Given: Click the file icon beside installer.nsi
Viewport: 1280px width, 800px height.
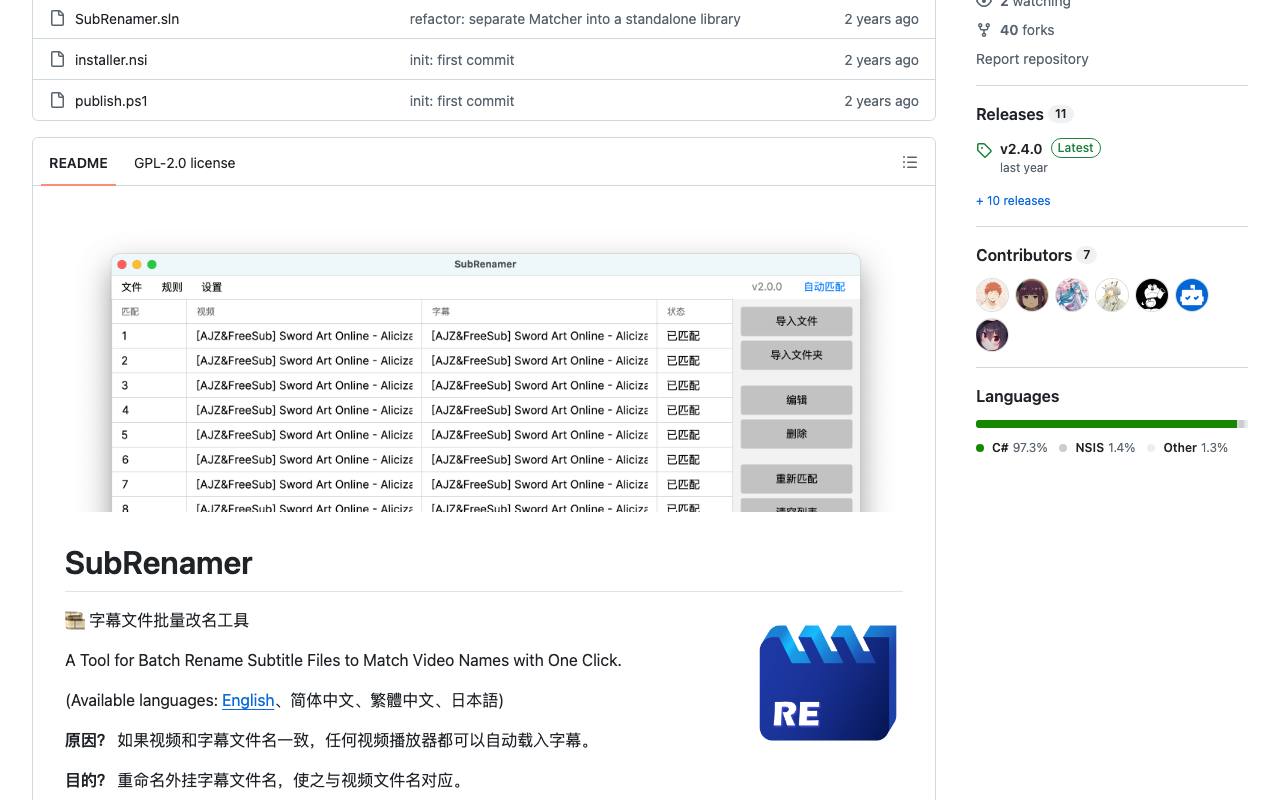Looking at the screenshot, I should [57, 60].
